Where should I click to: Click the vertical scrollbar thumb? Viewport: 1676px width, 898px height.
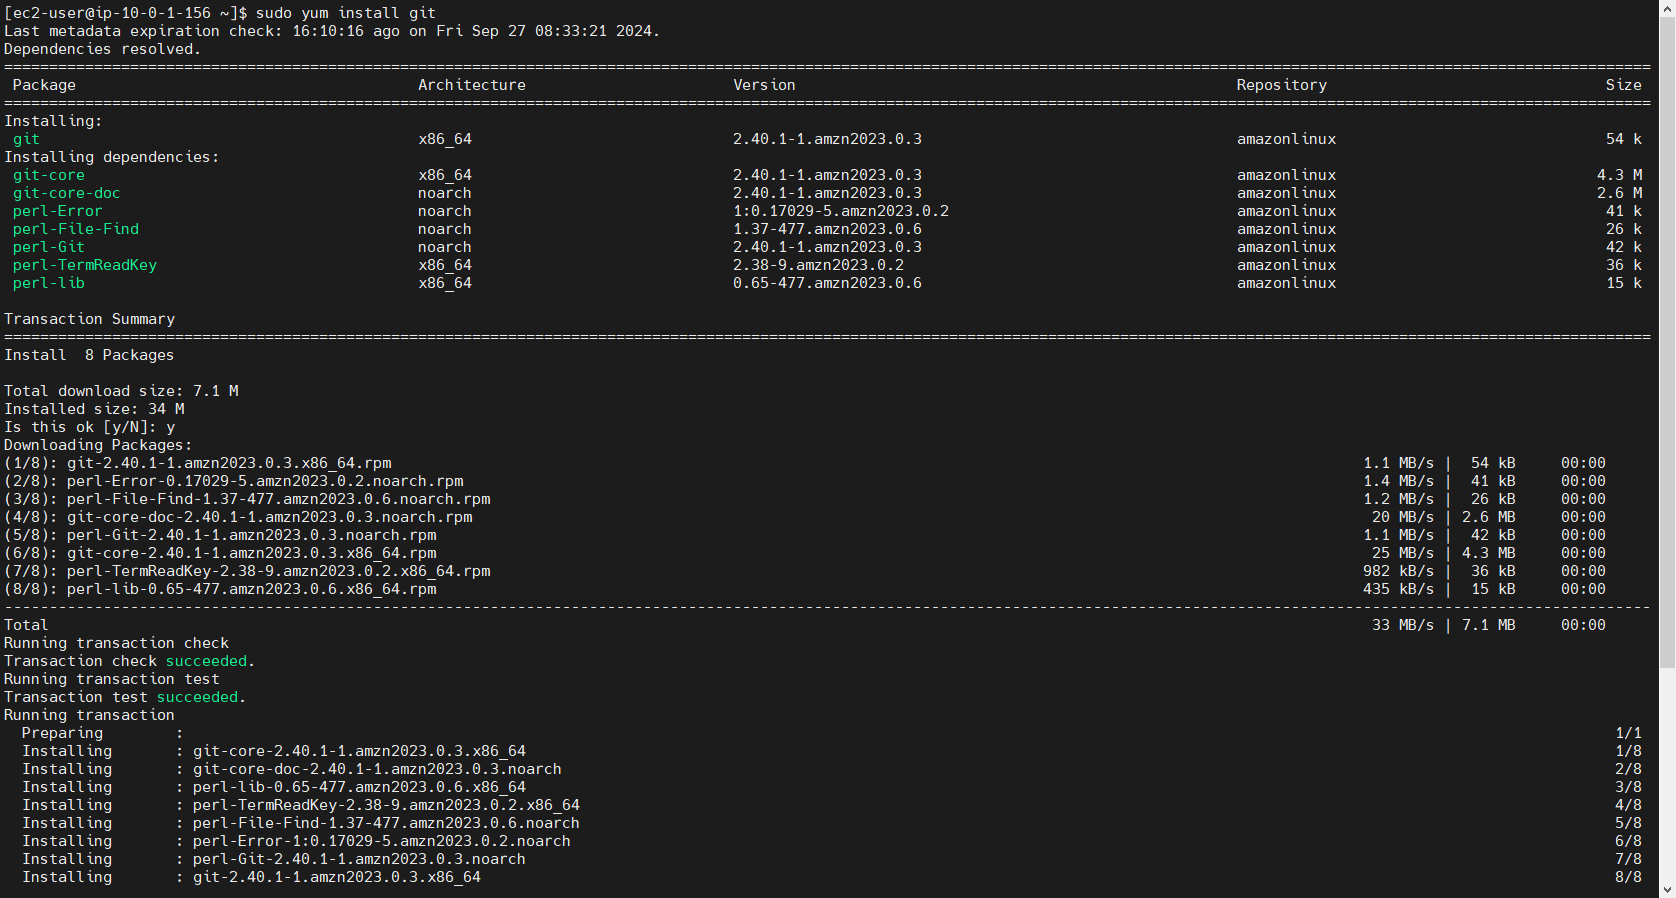1667,340
